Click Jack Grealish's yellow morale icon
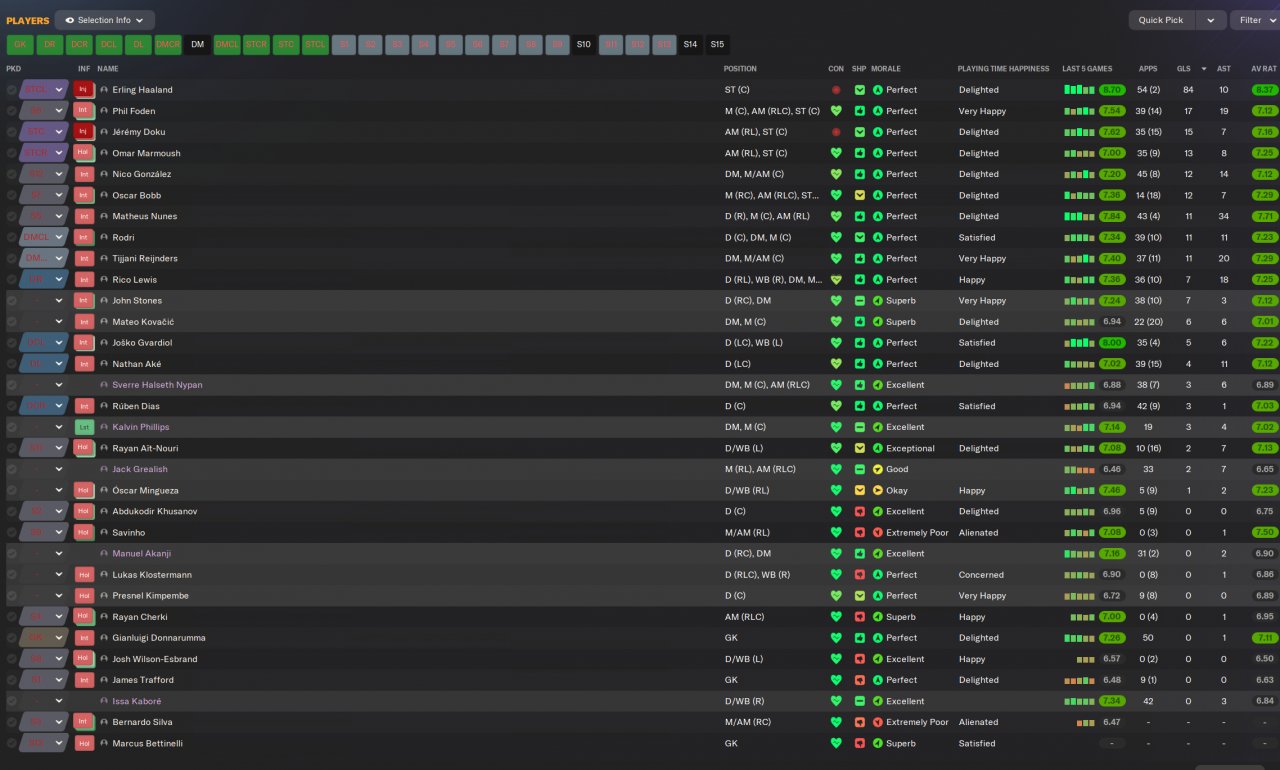 pyautogui.click(x=877, y=469)
